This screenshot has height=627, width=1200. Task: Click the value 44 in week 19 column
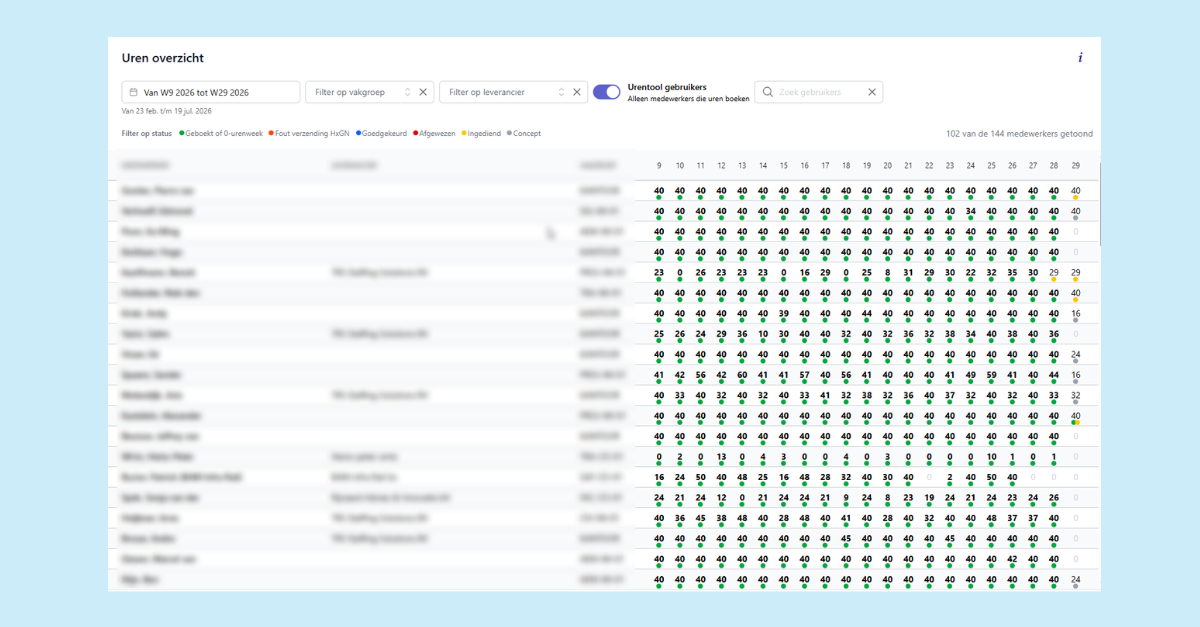pyautogui.click(x=867, y=313)
